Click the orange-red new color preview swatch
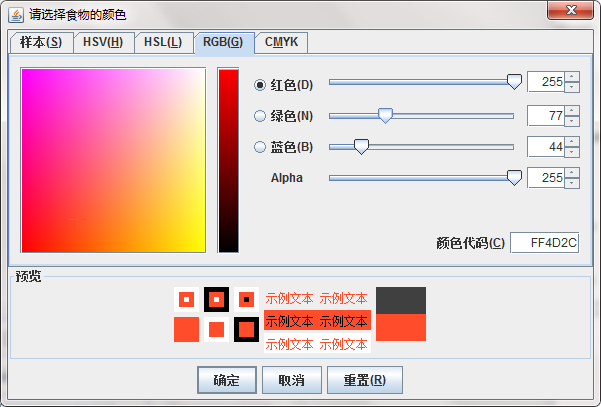The height and width of the screenshot is (407, 601). (x=401, y=327)
